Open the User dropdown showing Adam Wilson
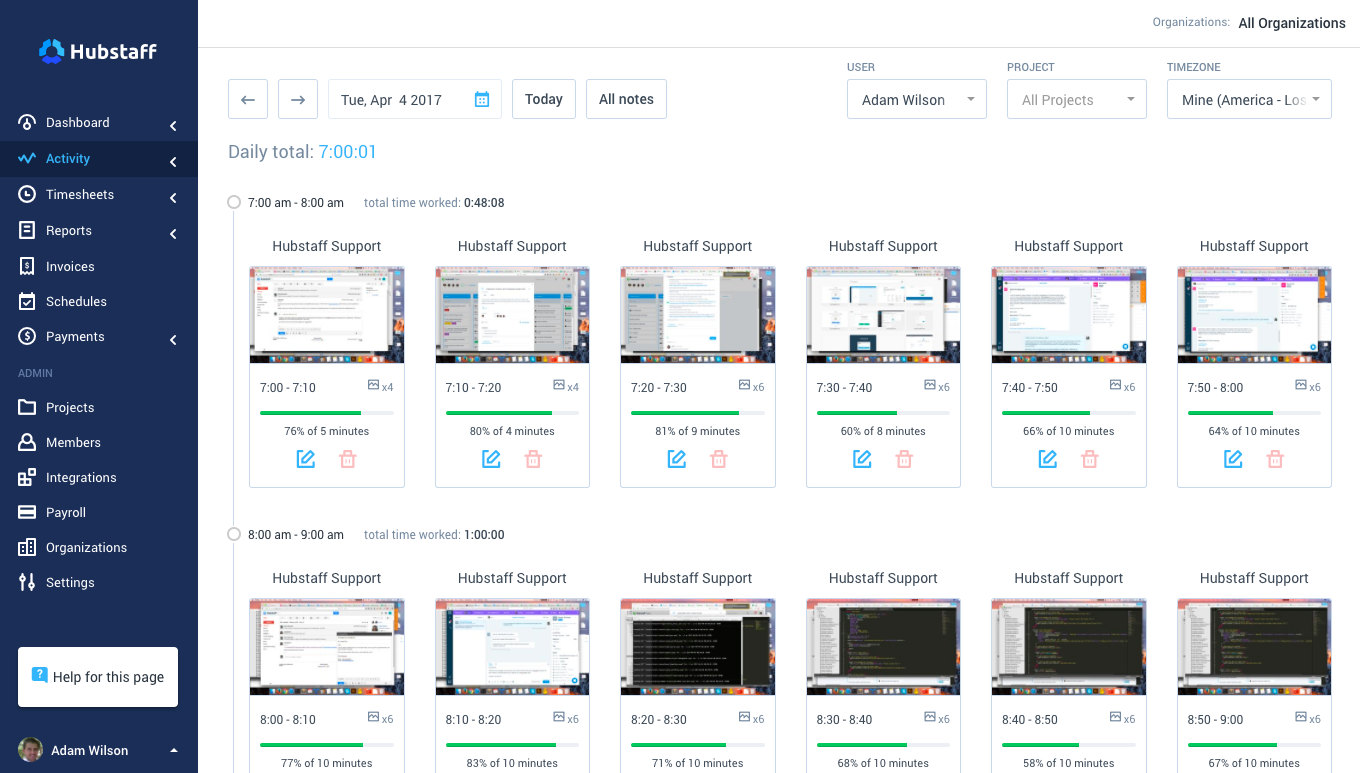This screenshot has height=773, width=1360. click(915, 99)
